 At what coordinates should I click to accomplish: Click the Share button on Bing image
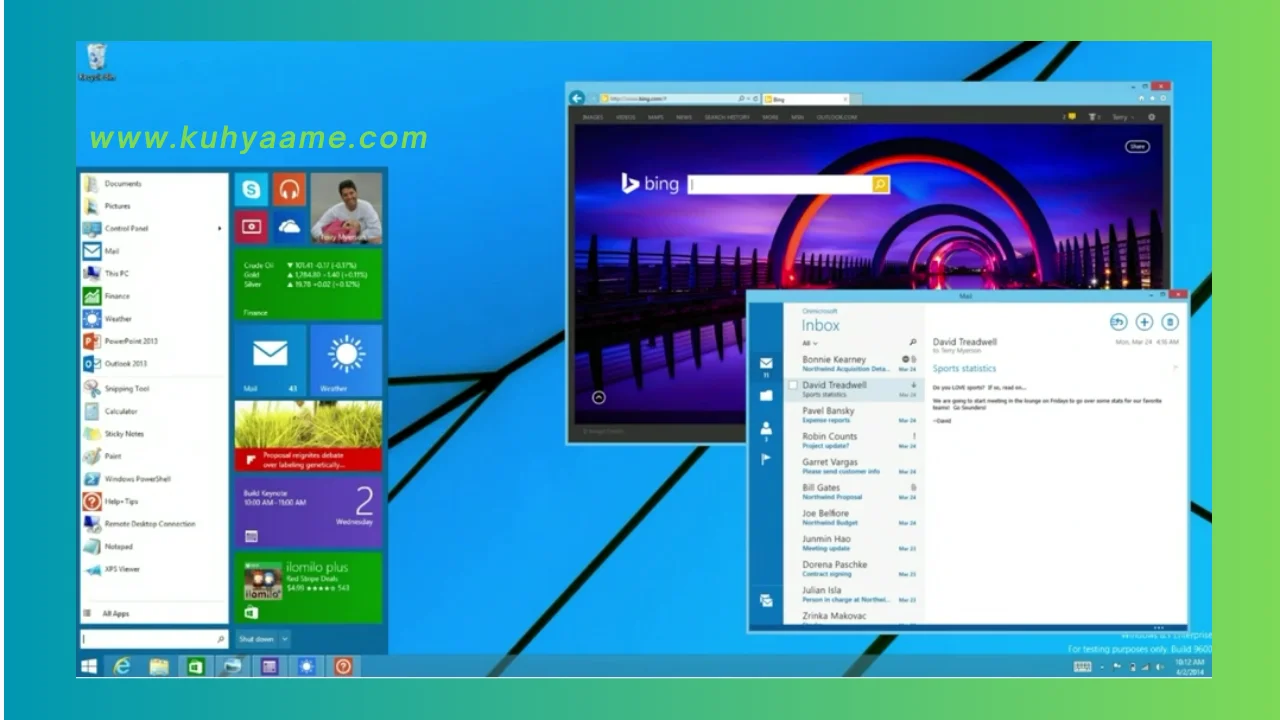(x=1137, y=147)
